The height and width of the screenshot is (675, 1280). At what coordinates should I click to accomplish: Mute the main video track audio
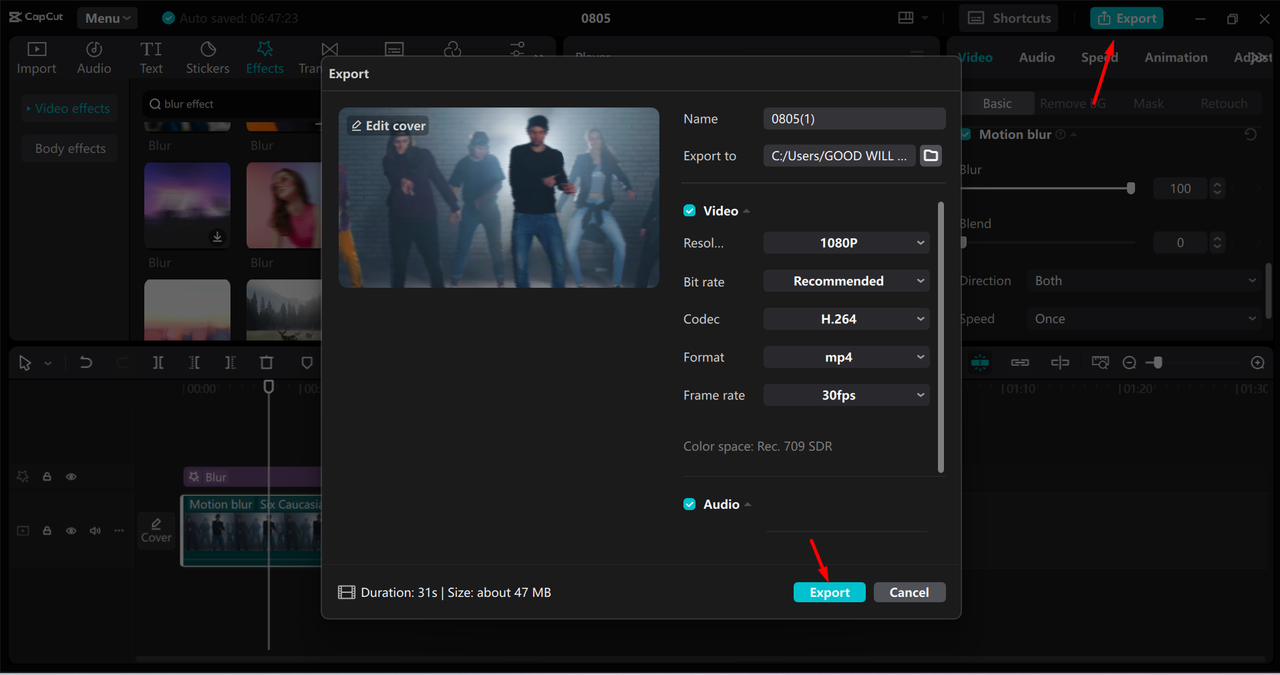[95, 531]
